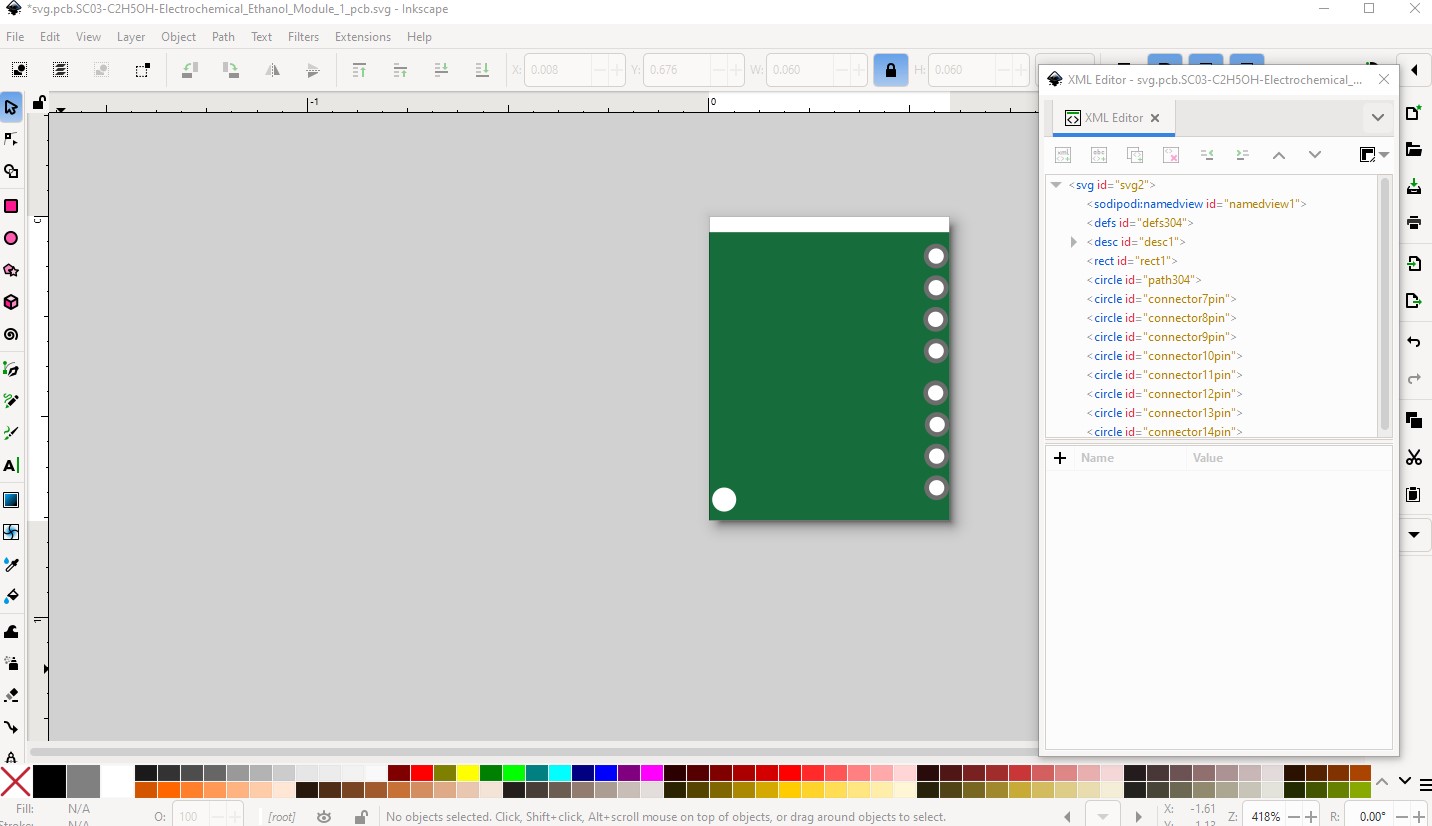Click the XML Editor new element node icon
1432x826 pixels.
(x=1063, y=155)
